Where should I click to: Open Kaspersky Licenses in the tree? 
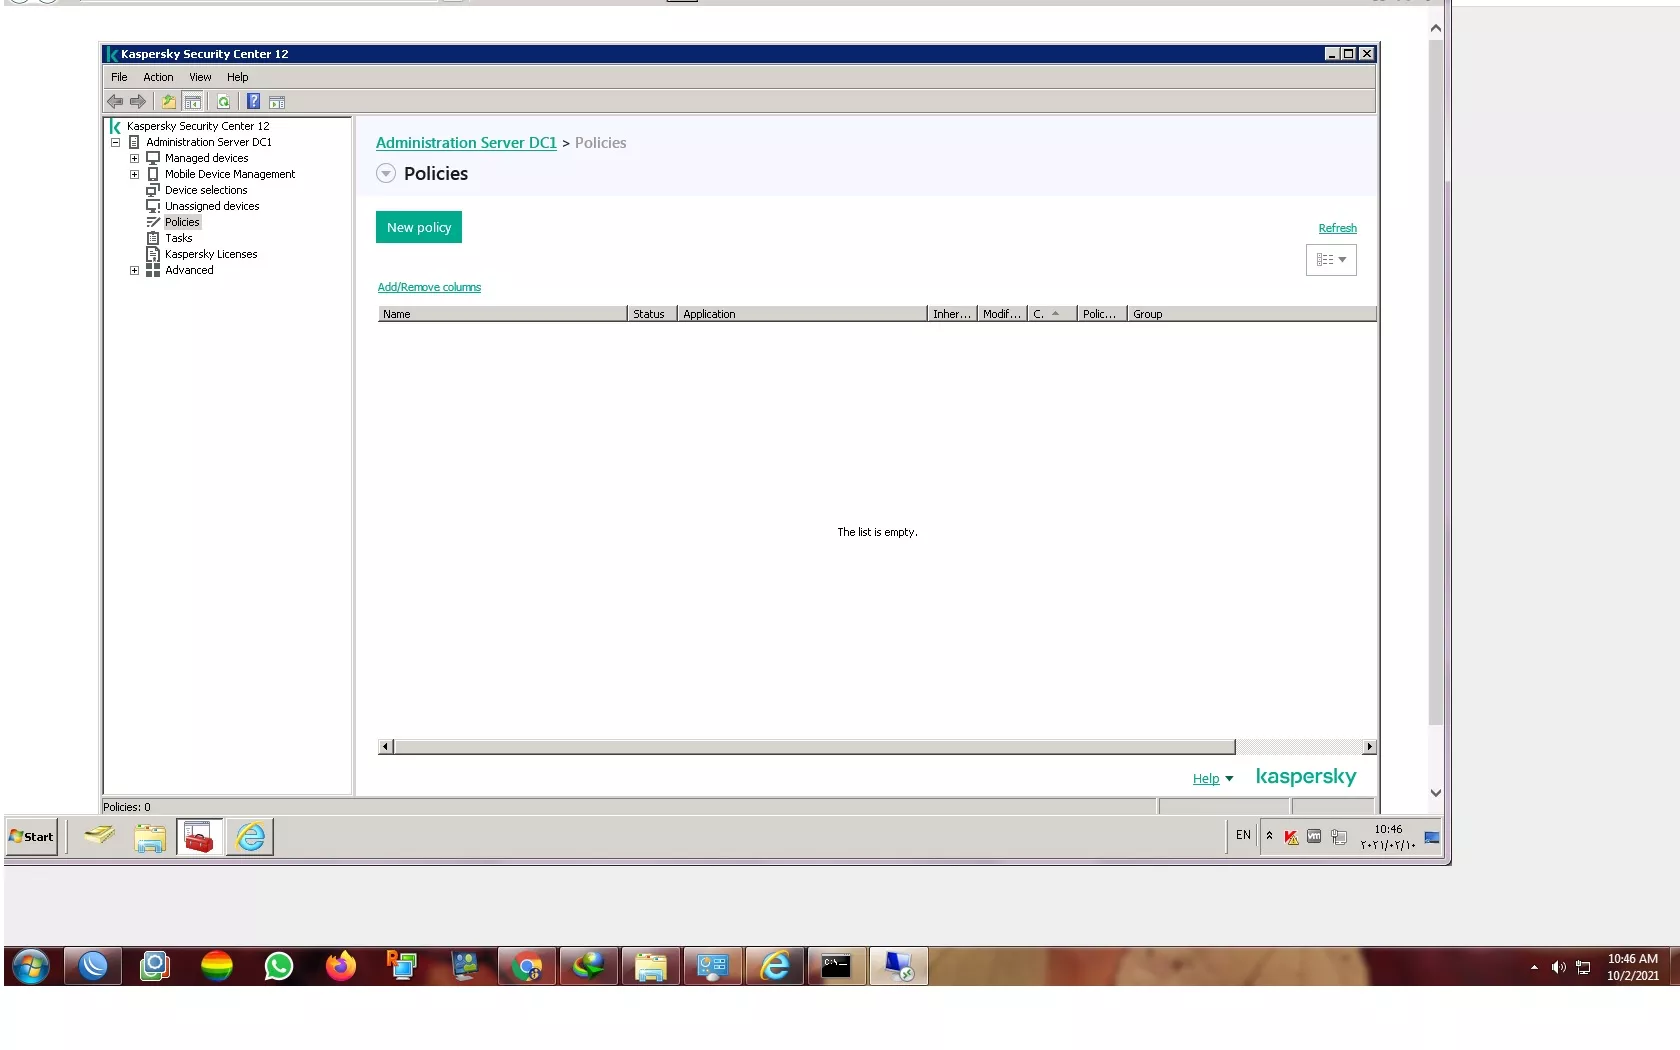(x=210, y=254)
